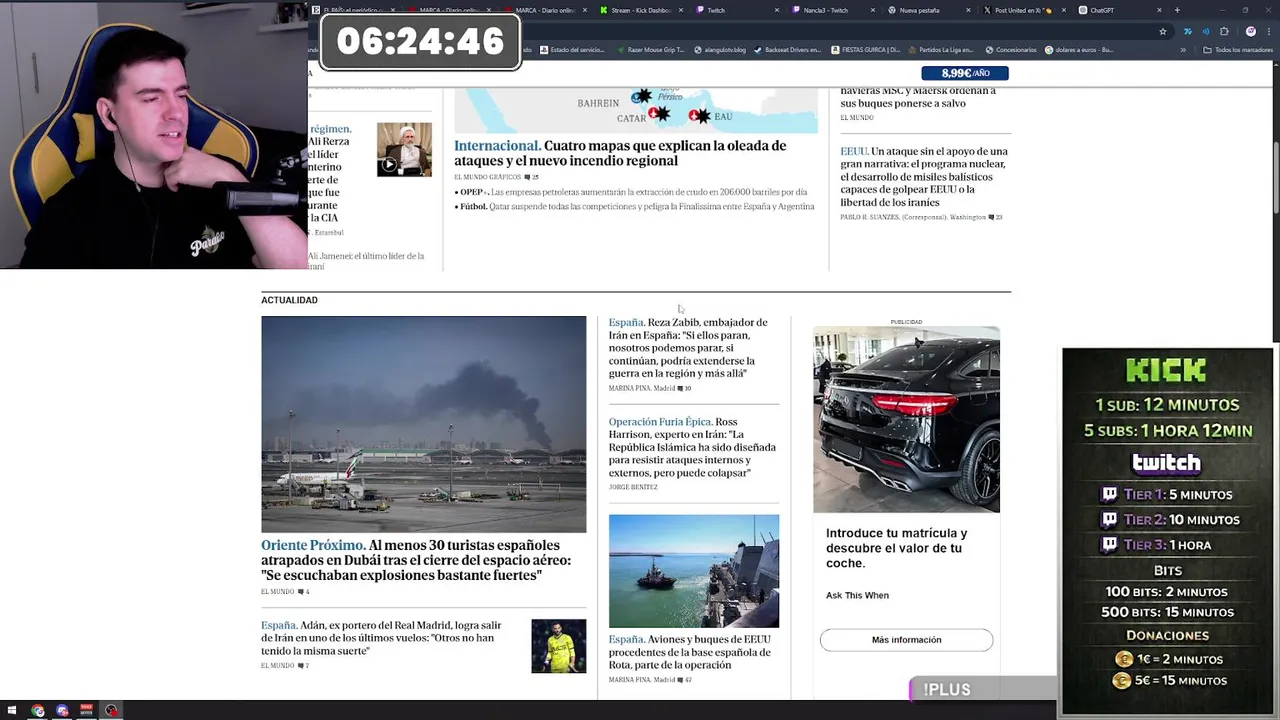The image size is (1280, 720).
Task: Show hidden bookmarks with the double chevron
Action: click(1183, 50)
